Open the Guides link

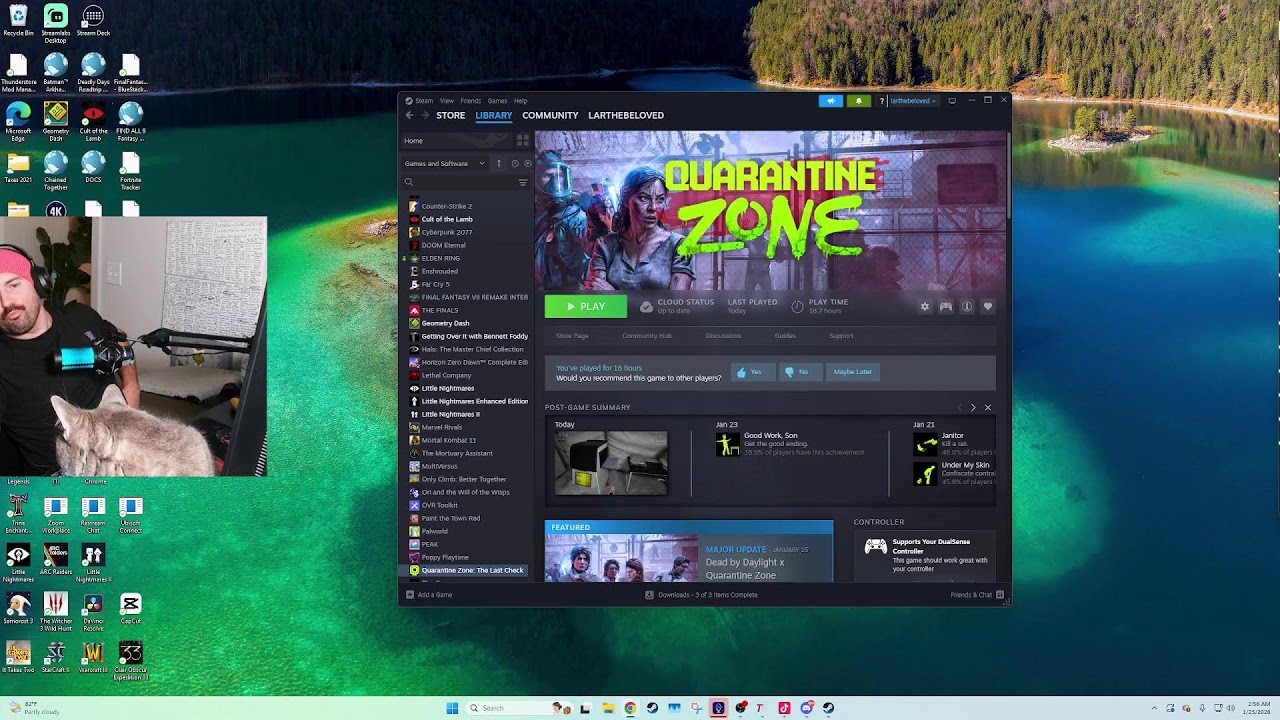click(785, 336)
